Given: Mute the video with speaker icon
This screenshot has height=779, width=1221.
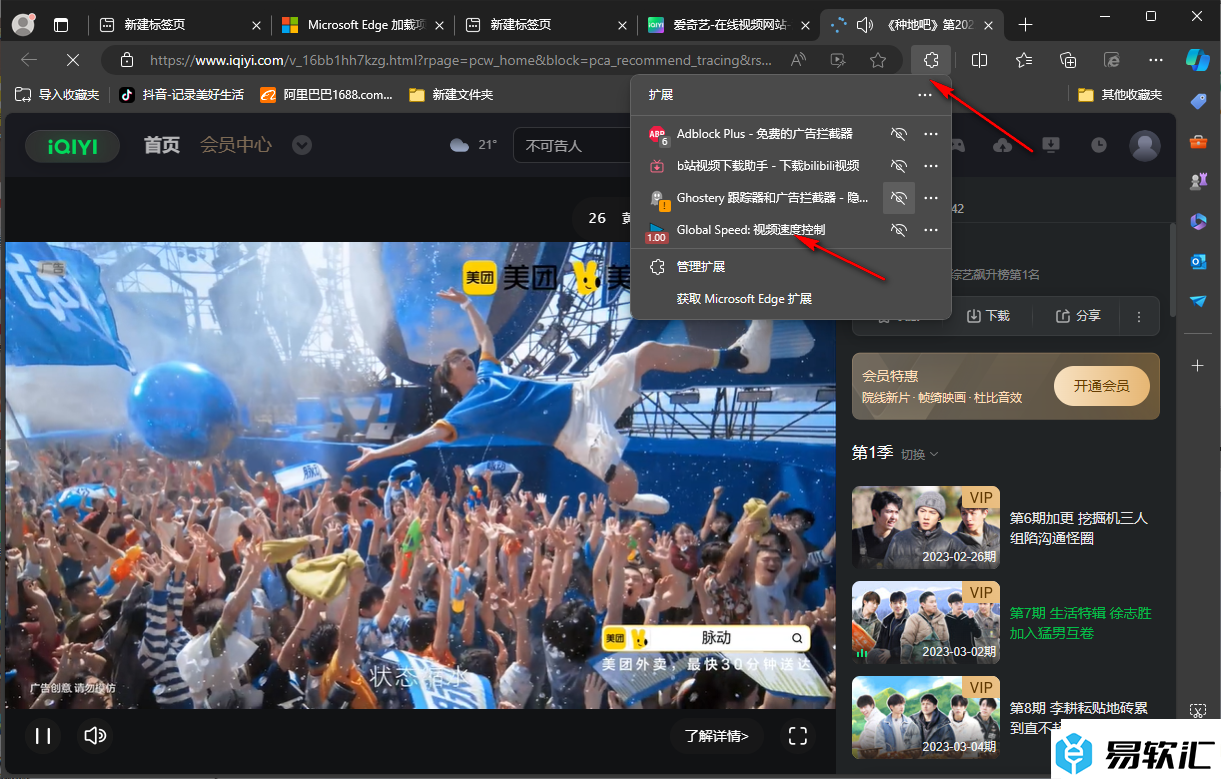Looking at the screenshot, I should tap(95, 736).
